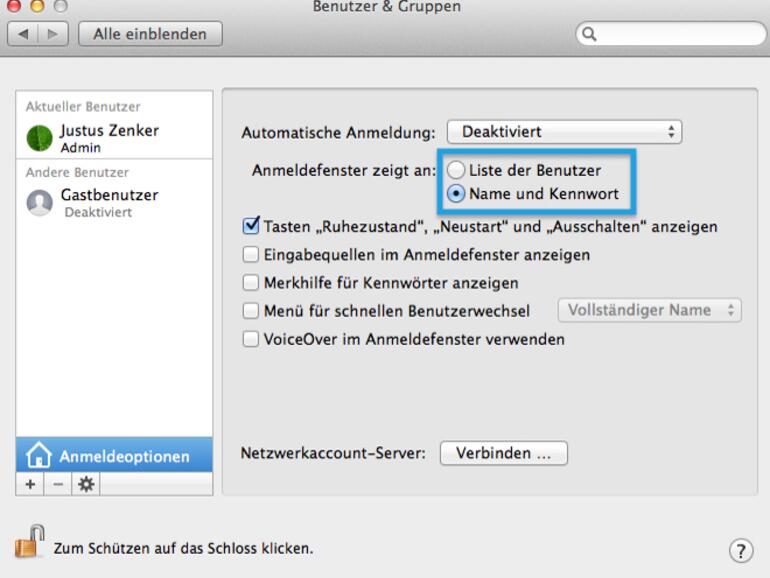Click the Verbinden … button

point(503,453)
